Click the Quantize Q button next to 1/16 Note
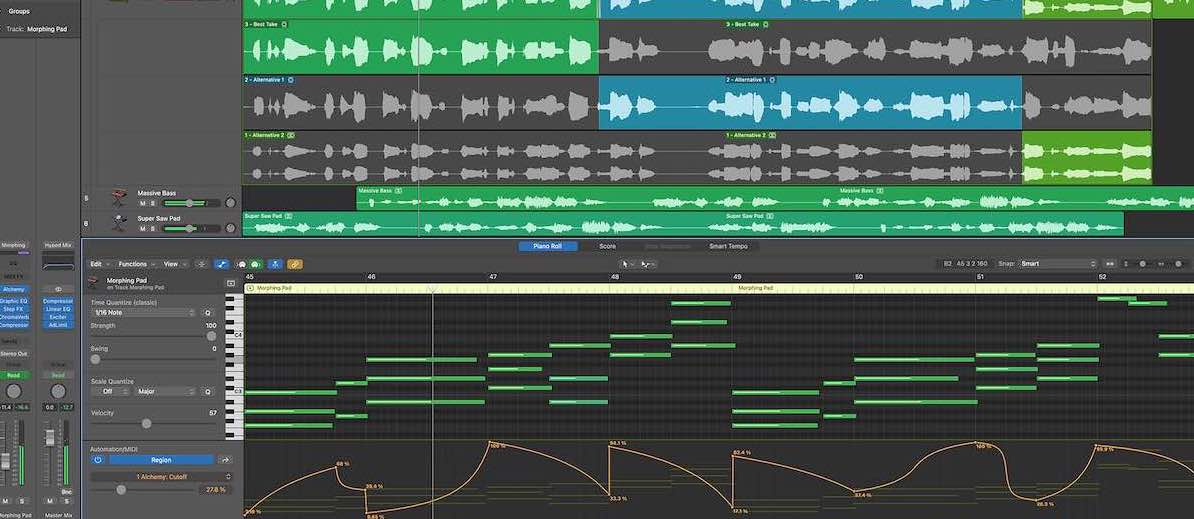Viewport: 1194px width, 519px height. (x=209, y=313)
